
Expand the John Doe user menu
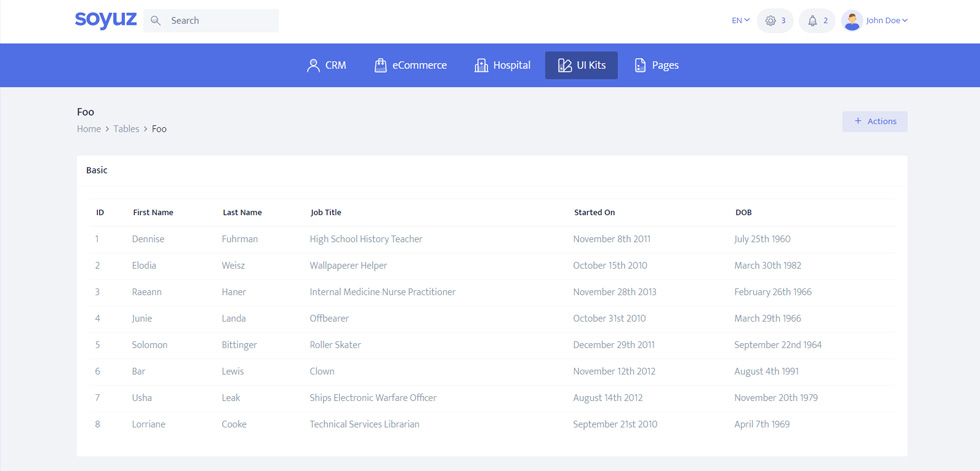pos(886,21)
